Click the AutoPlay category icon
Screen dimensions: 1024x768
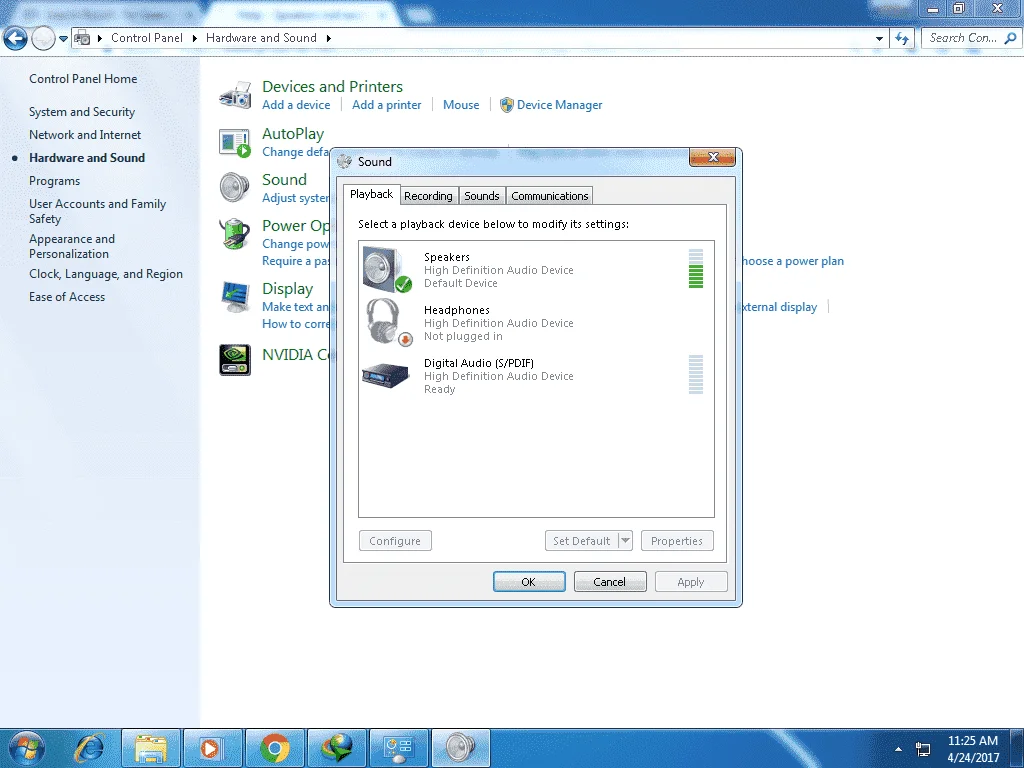point(235,142)
